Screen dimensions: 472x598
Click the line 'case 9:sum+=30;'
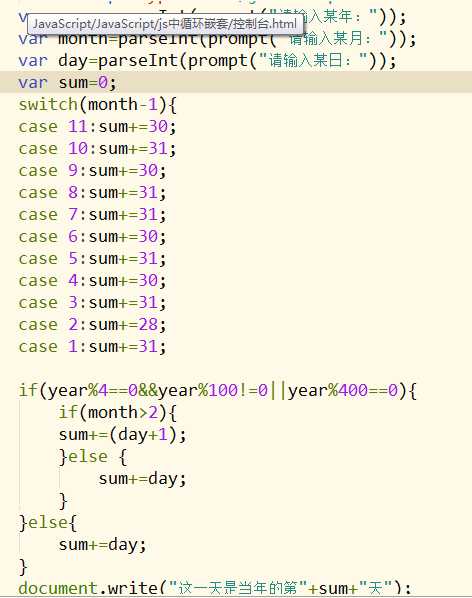(x=92, y=170)
